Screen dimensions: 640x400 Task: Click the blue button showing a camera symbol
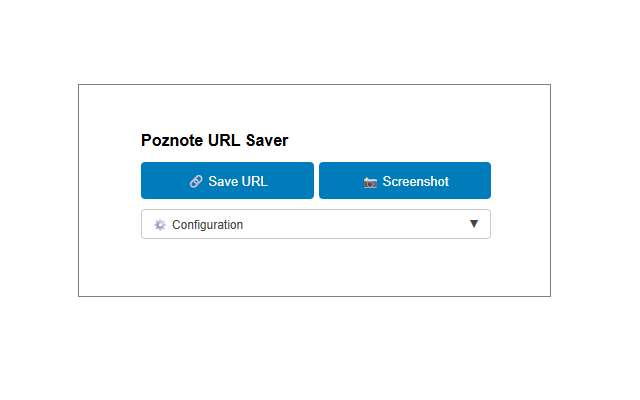click(x=405, y=180)
